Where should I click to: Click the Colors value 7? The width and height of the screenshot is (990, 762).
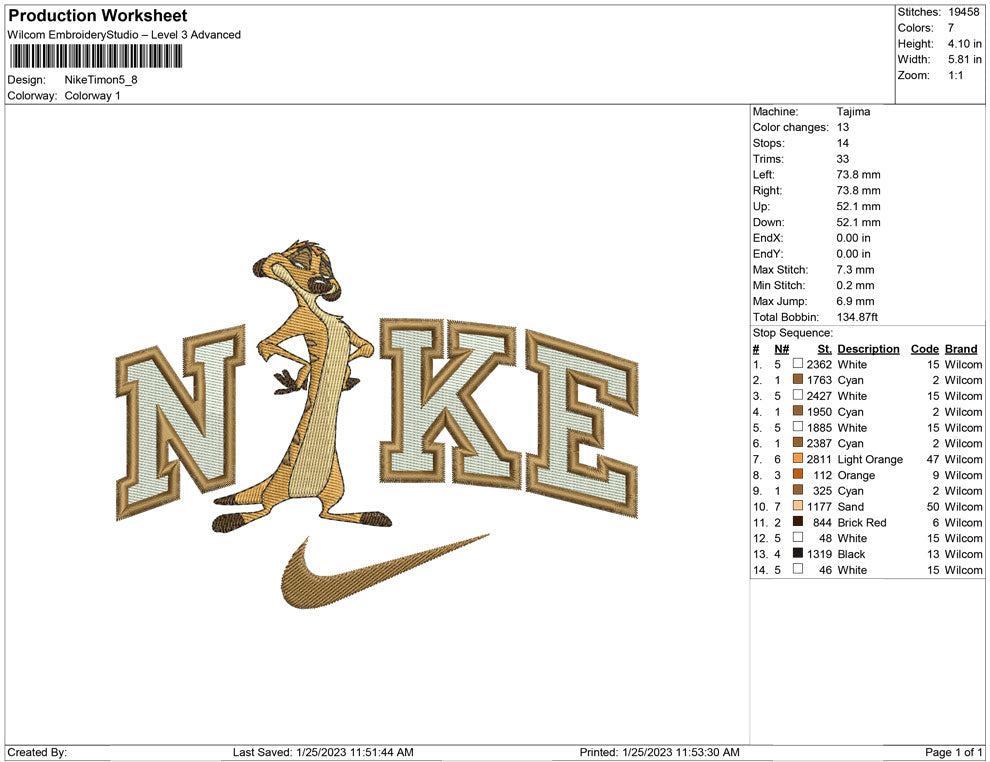951,28
